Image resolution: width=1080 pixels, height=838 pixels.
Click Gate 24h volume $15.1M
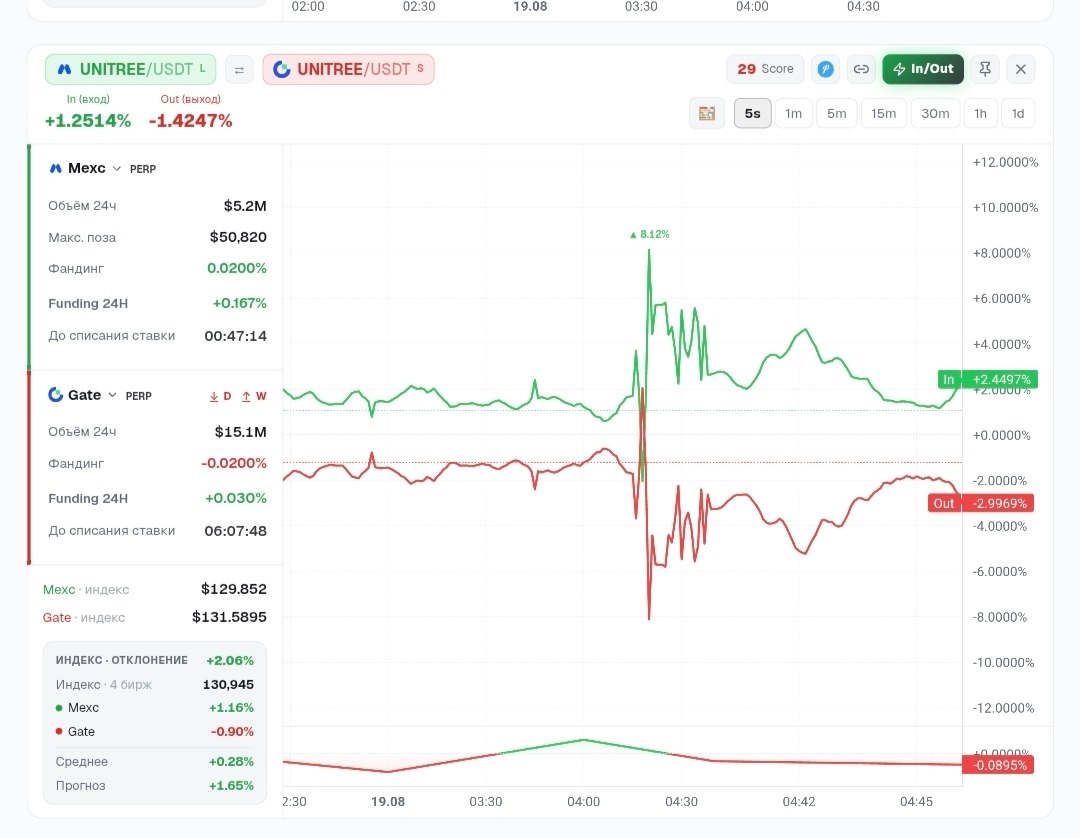[240, 432]
